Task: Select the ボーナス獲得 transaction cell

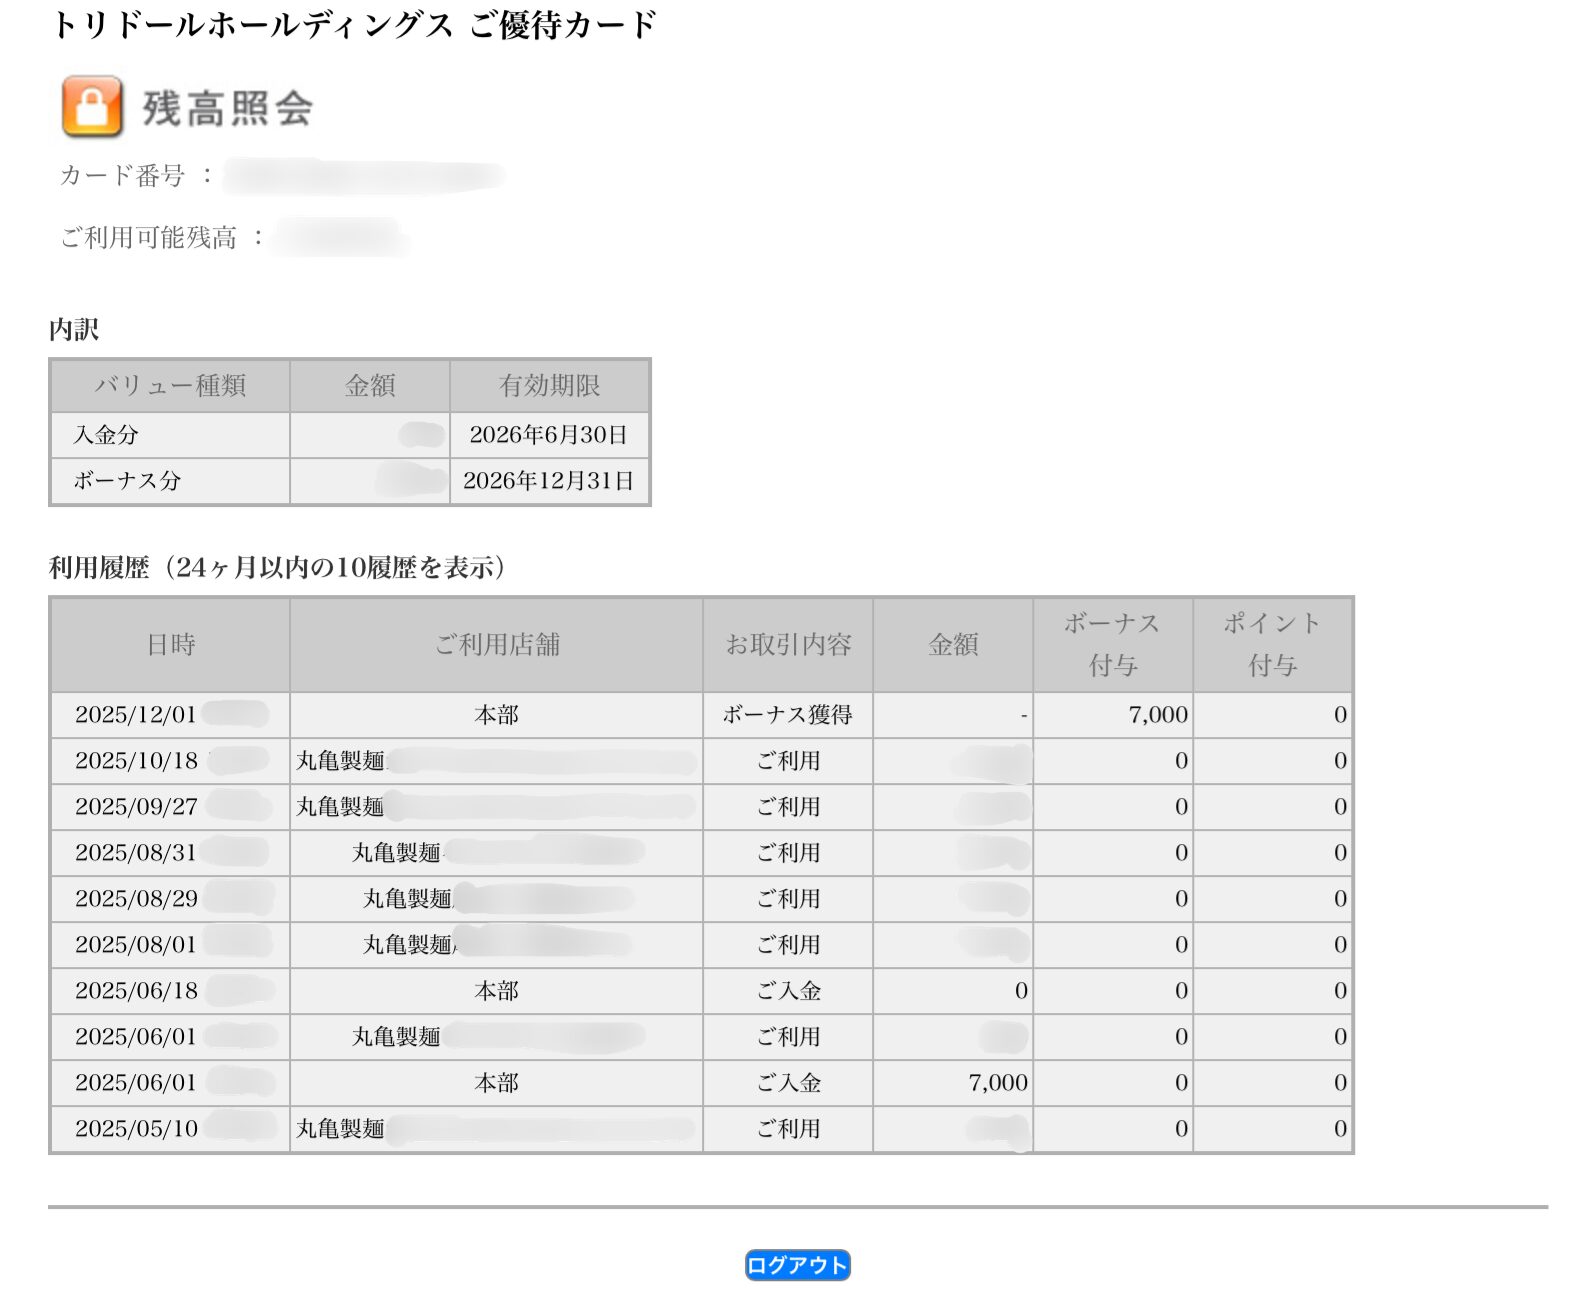Action: (788, 715)
